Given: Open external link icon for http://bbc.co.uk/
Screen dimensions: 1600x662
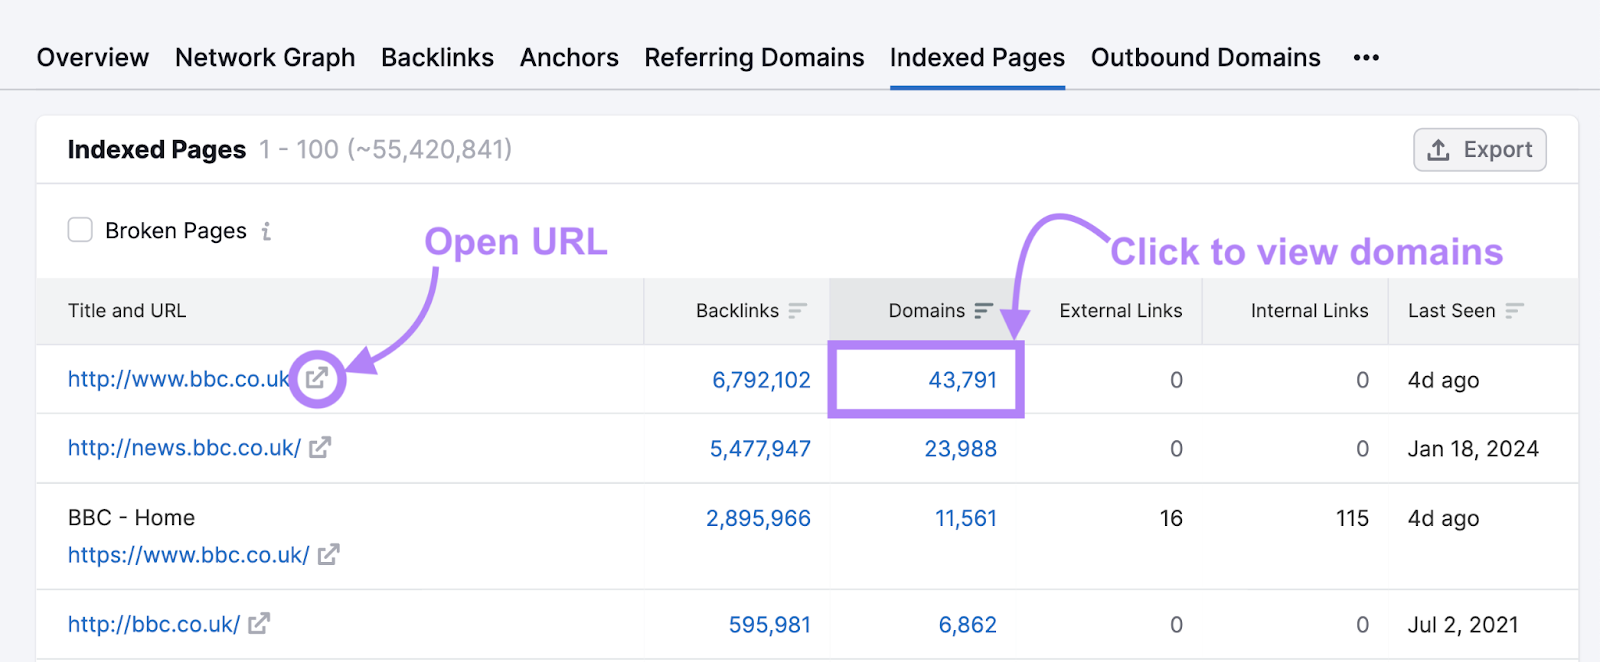Looking at the screenshot, I should [x=259, y=624].
